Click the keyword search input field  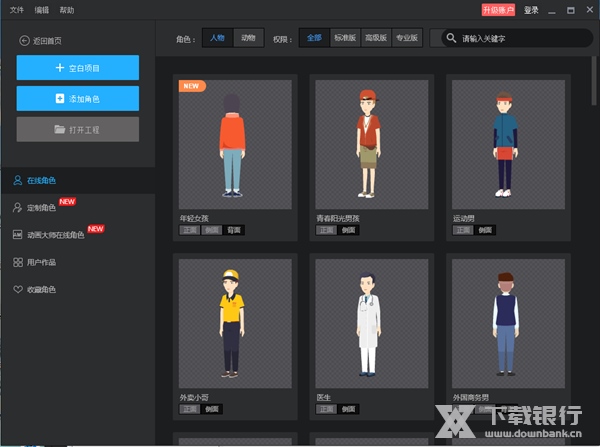(x=520, y=39)
